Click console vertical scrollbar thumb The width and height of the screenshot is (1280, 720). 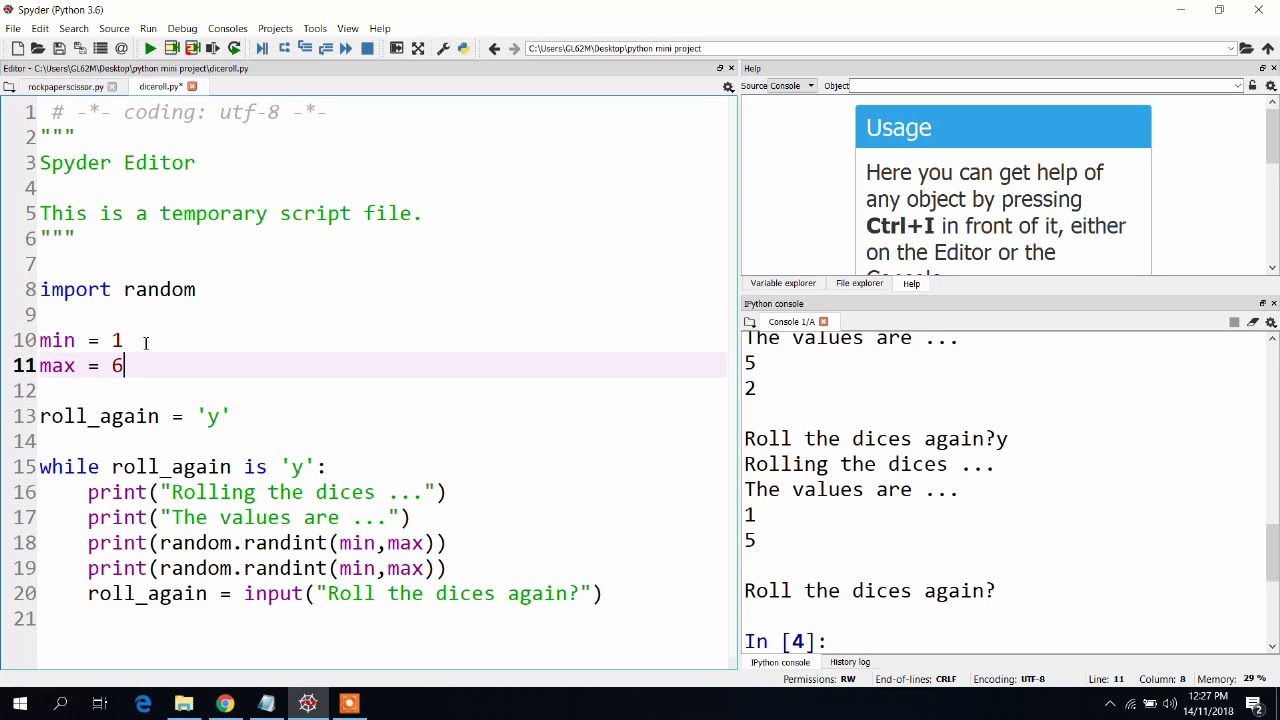pos(1272,552)
